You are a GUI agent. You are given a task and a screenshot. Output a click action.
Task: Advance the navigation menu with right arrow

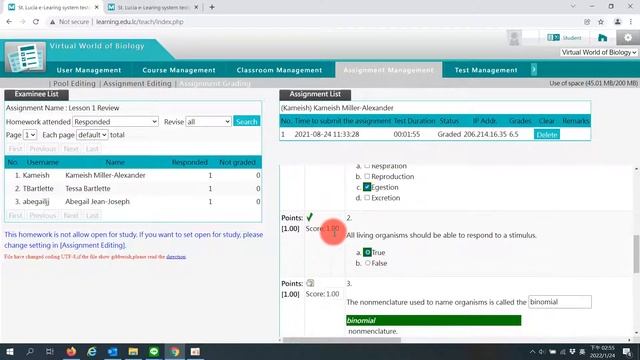[533, 70]
